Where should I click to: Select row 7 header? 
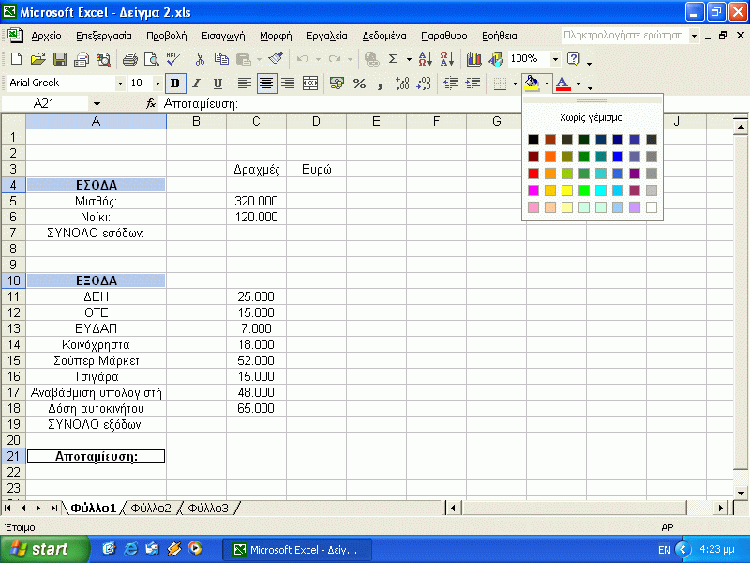coord(13,232)
